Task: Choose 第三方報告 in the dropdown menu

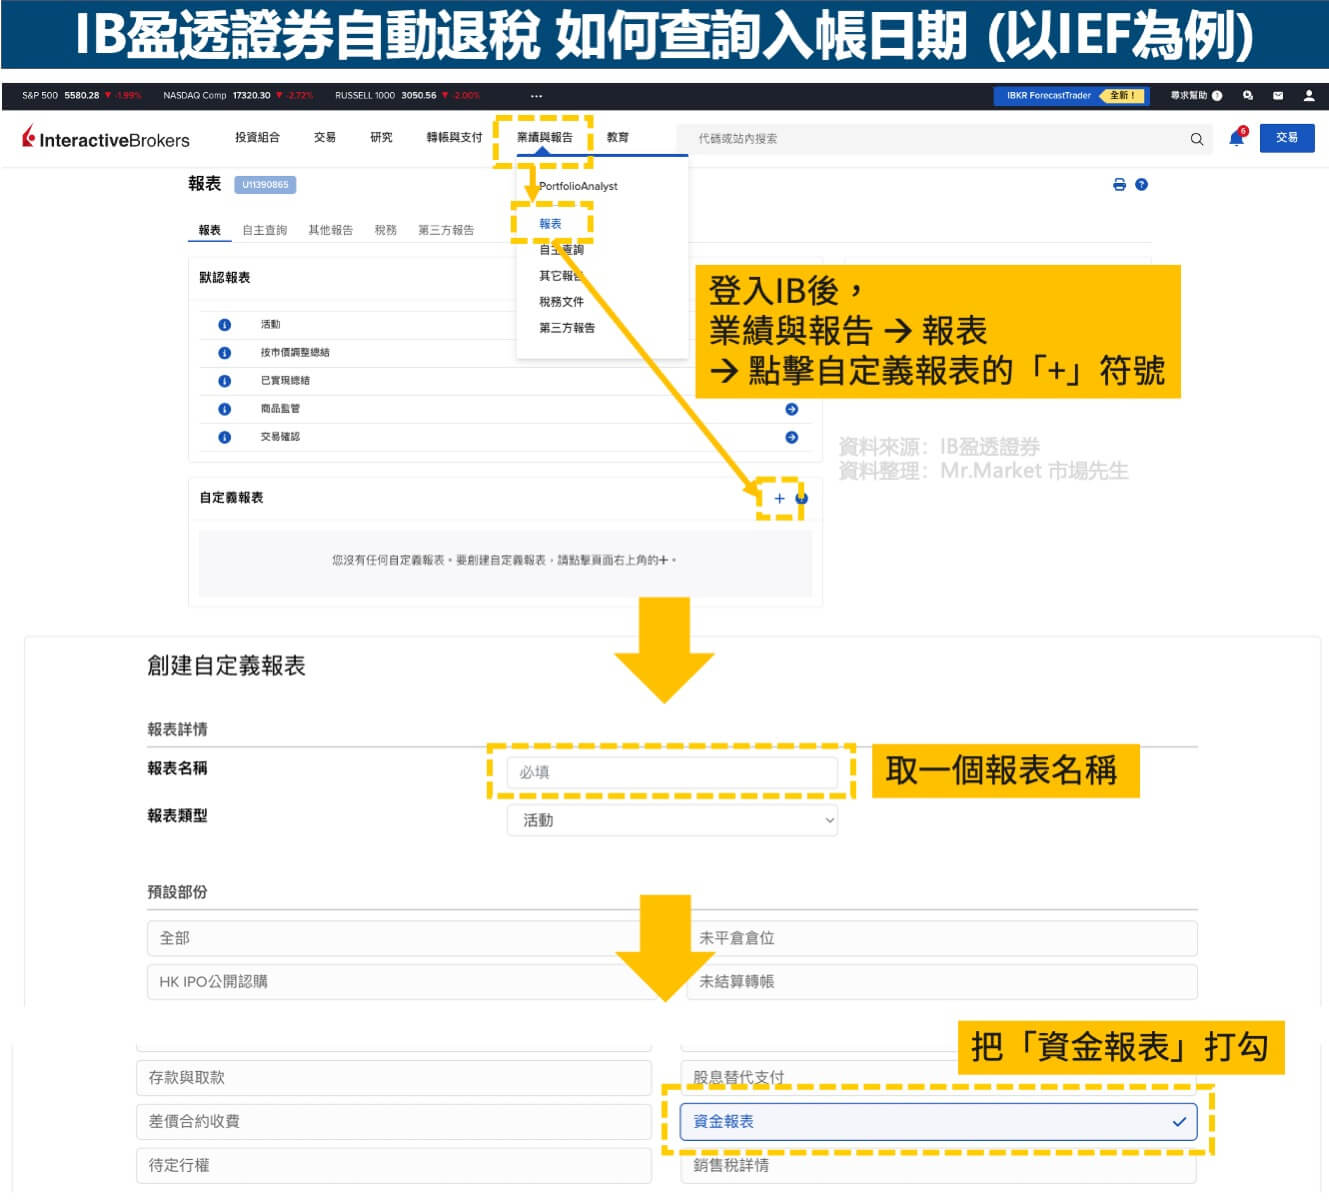Action: (x=567, y=328)
